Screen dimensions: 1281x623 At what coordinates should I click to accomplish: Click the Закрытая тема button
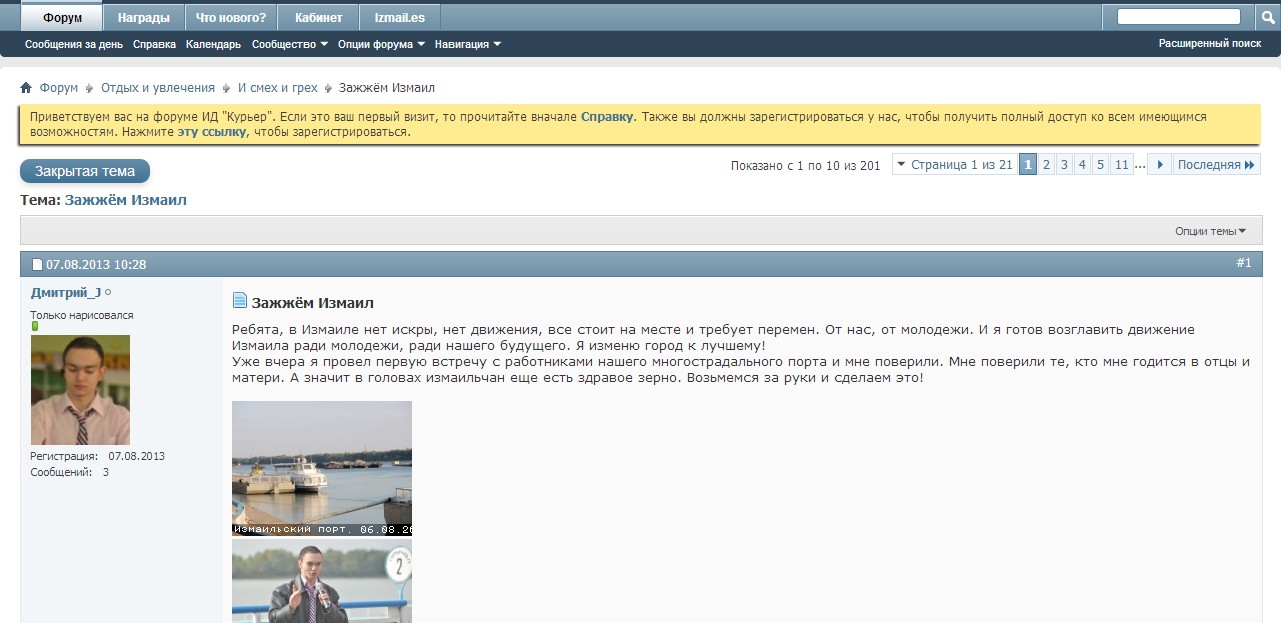[x=85, y=171]
